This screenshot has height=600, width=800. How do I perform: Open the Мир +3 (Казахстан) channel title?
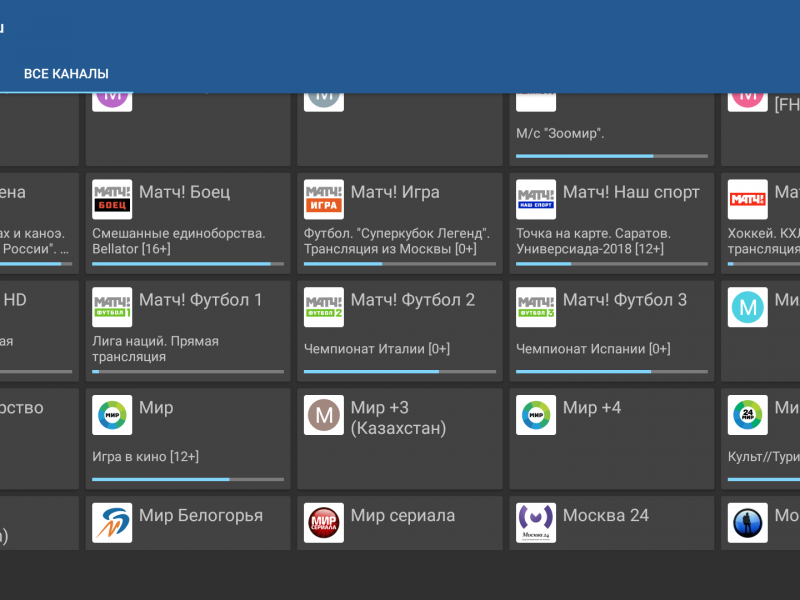[x=398, y=418]
